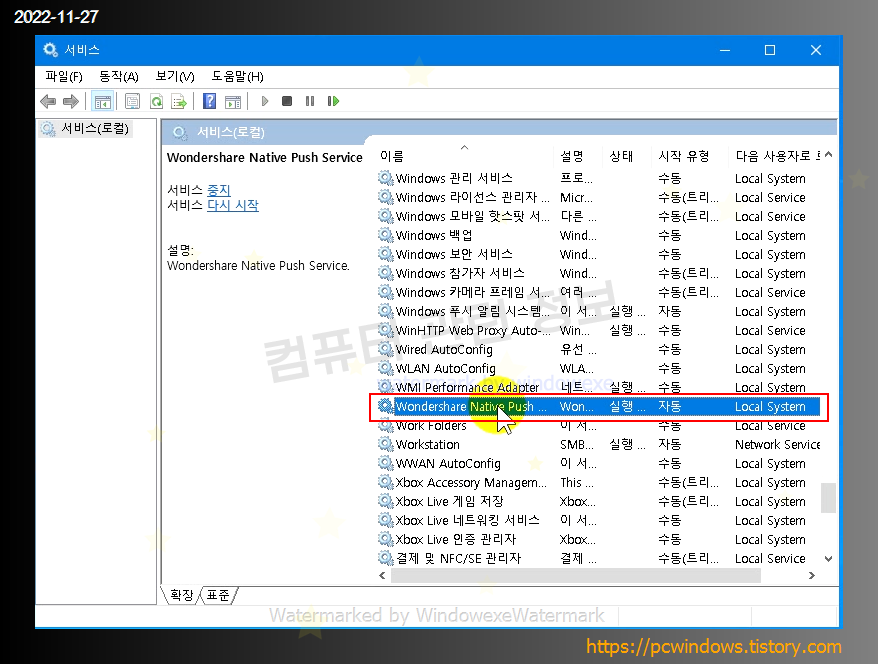The image size is (878, 664).
Task: Open the Properties toolbar icon
Action: [132, 101]
